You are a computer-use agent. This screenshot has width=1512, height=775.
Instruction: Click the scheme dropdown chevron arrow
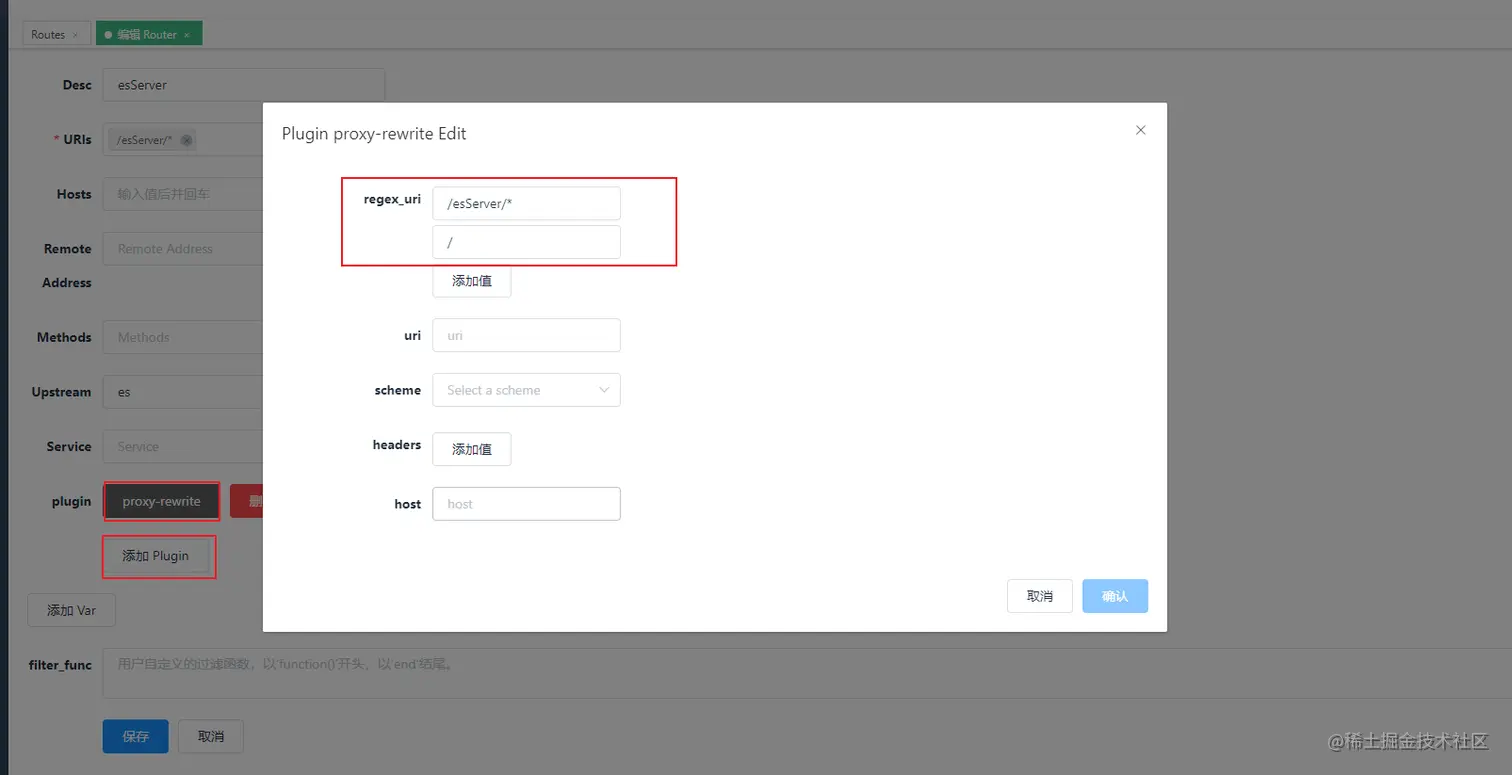604,390
